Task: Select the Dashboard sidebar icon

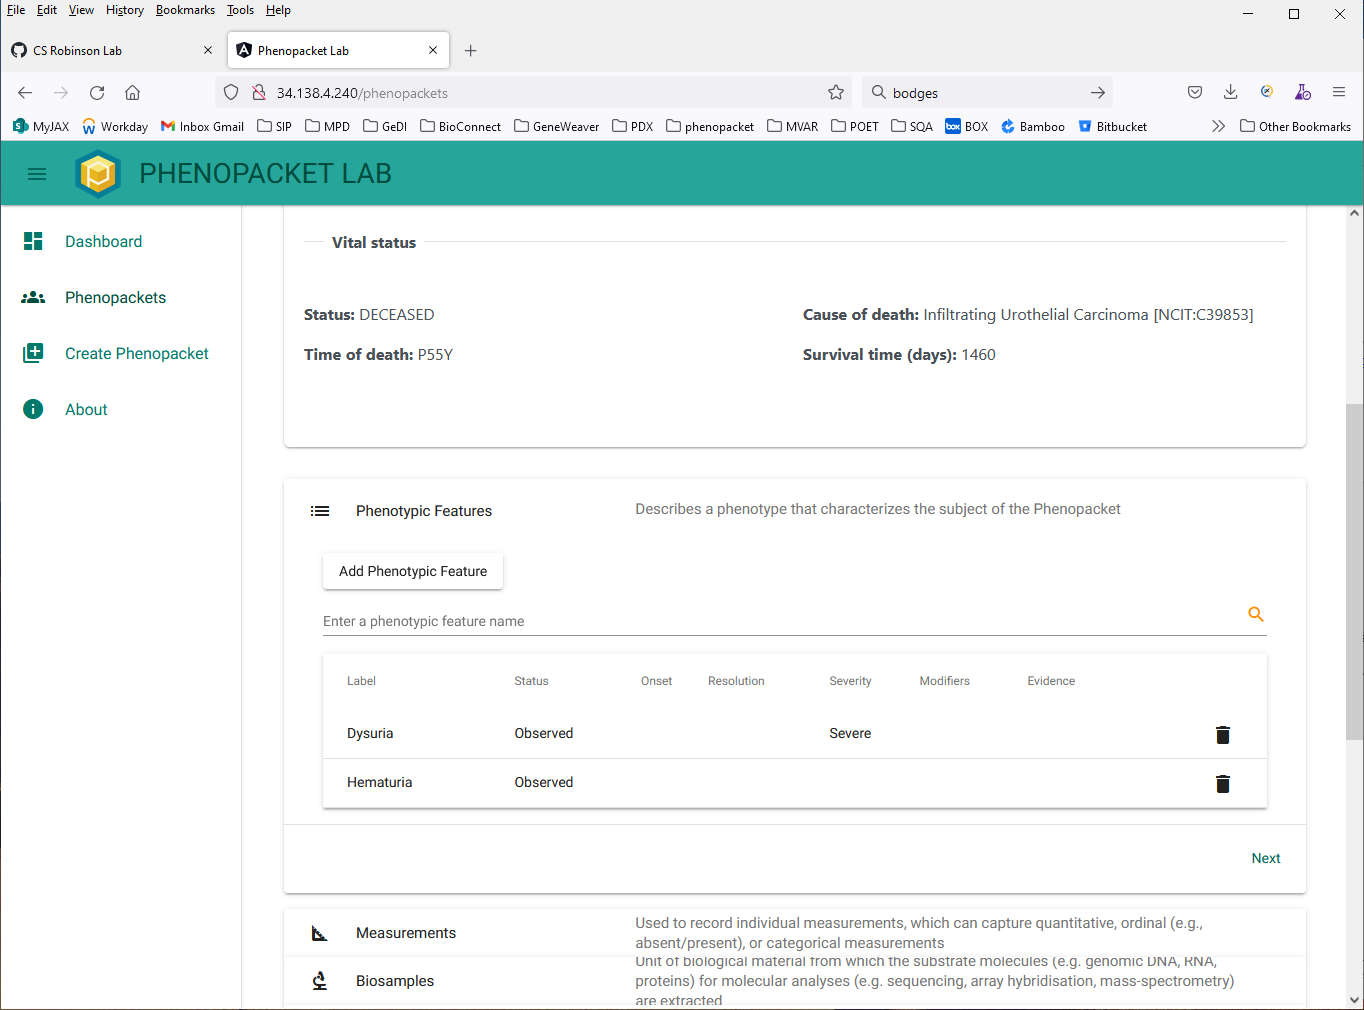Action: (x=33, y=241)
